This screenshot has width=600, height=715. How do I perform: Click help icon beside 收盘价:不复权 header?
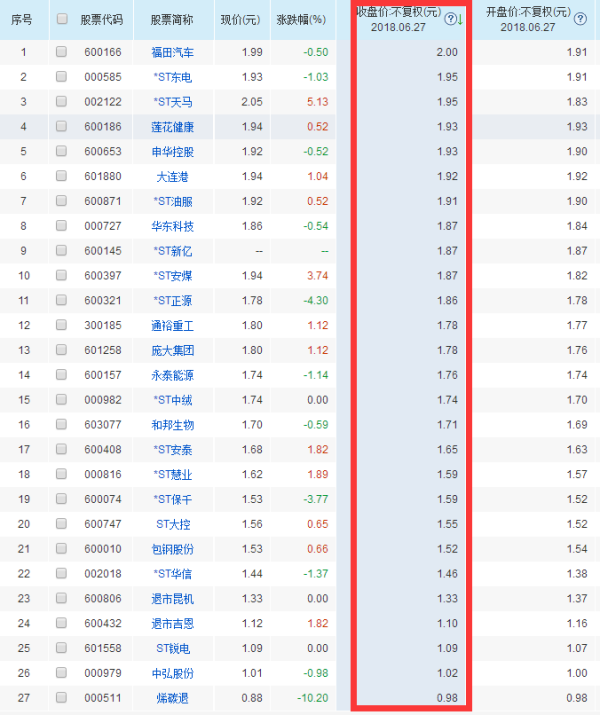pyautogui.click(x=450, y=19)
